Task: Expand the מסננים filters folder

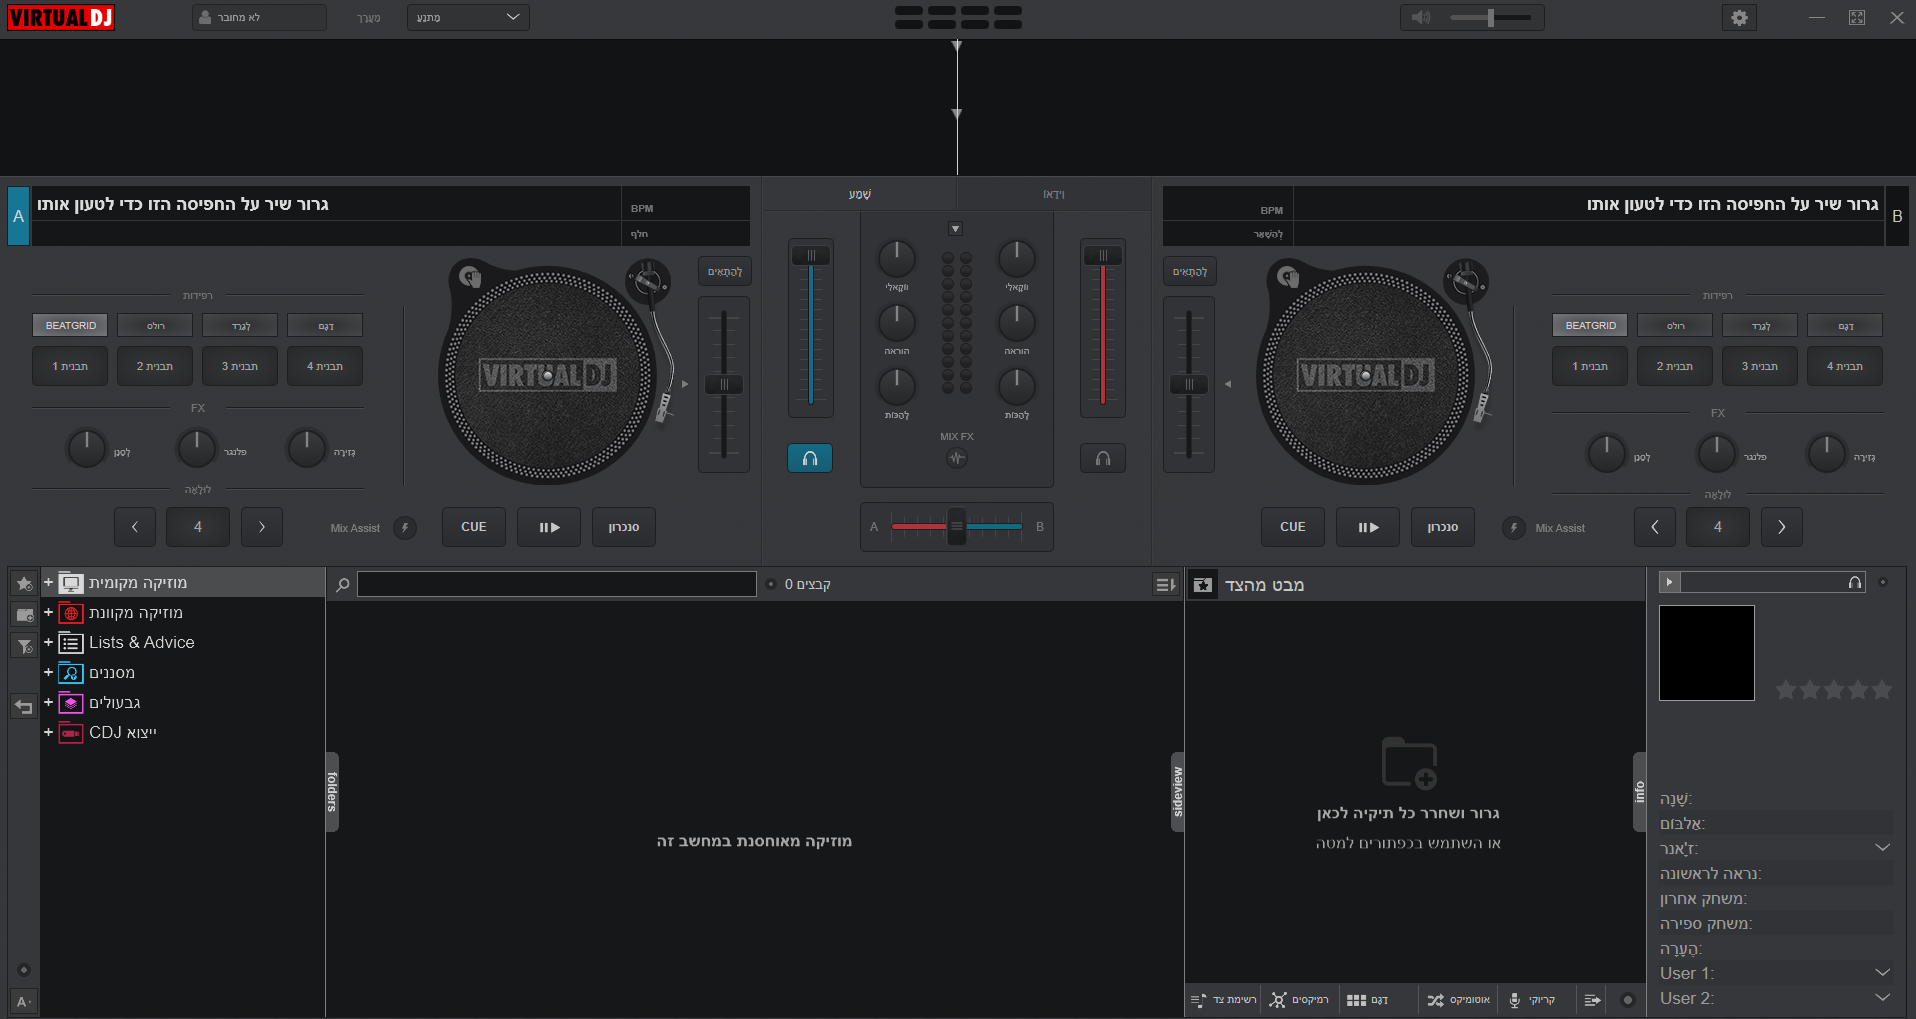Action: [x=48, y=672]
